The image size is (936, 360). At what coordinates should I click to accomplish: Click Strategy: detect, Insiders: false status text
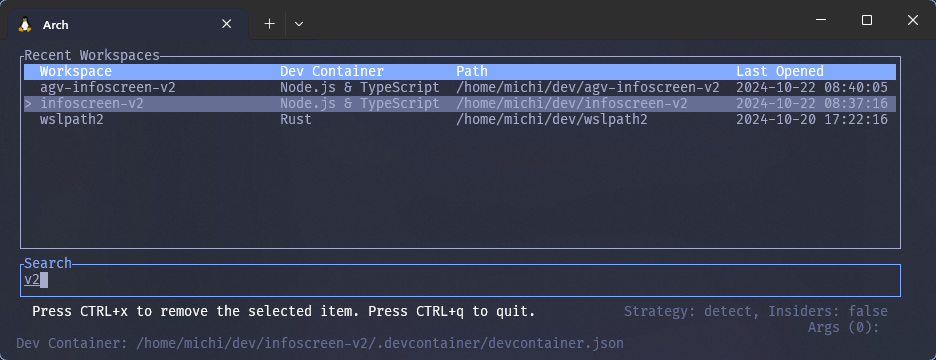(x=756, y=311)
